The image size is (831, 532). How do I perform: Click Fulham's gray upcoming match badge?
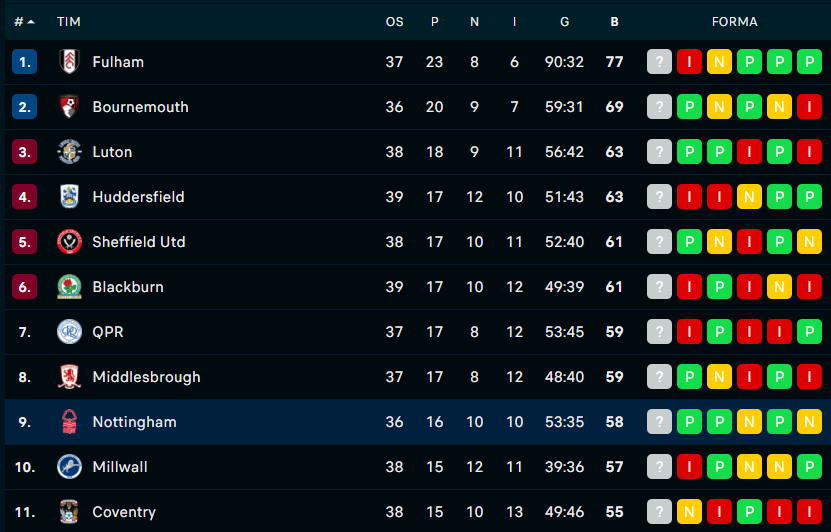coord(659,61)
